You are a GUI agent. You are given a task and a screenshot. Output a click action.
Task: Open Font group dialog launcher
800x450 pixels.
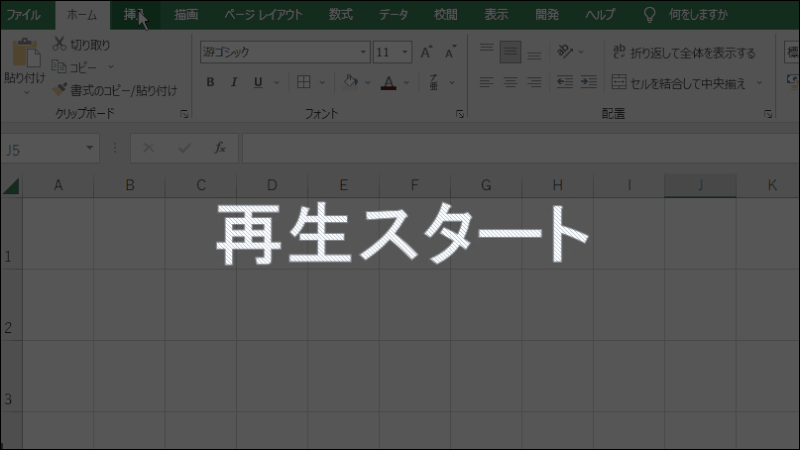[460, 114]
